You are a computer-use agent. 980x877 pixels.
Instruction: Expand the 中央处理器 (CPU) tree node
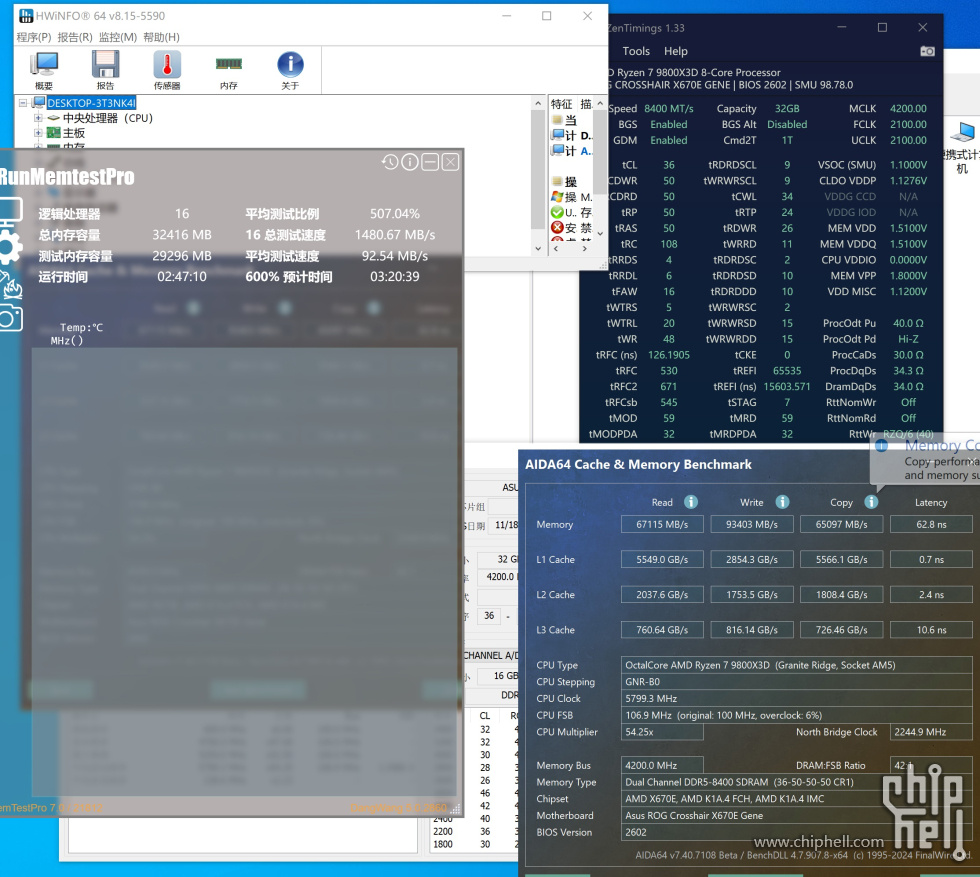tap(38, 118)
